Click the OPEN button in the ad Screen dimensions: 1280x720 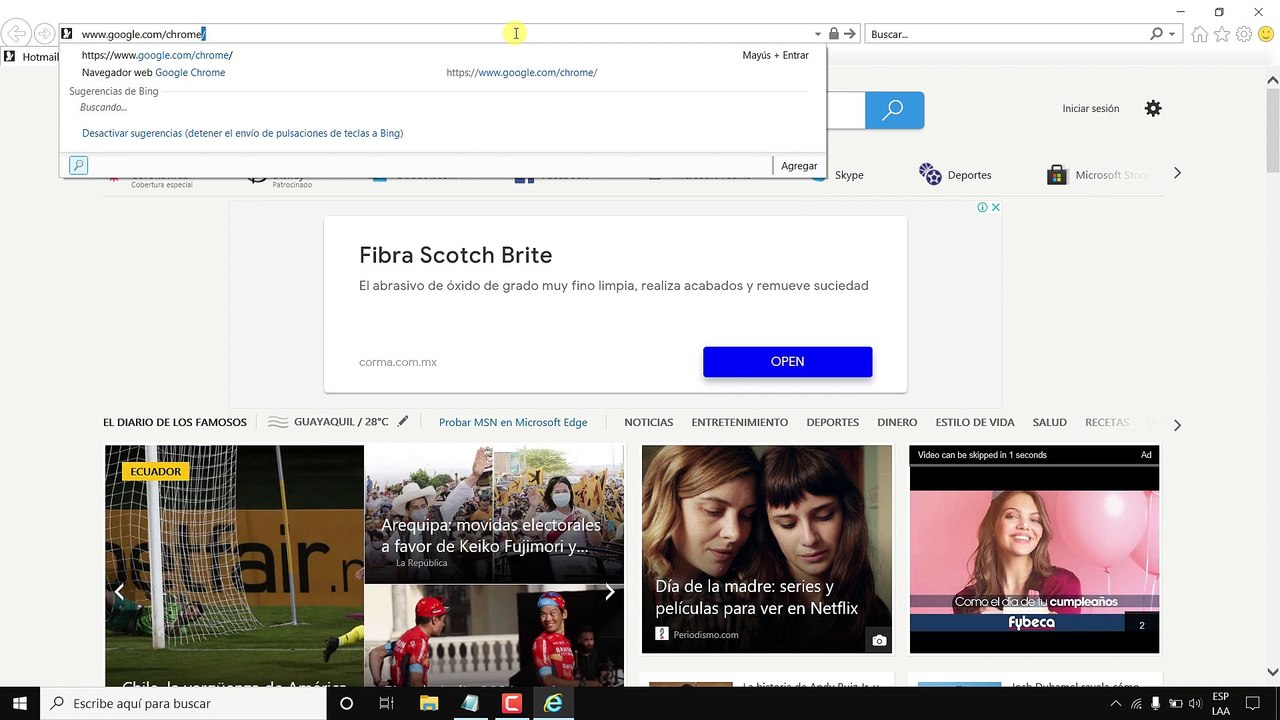point(788,362)
